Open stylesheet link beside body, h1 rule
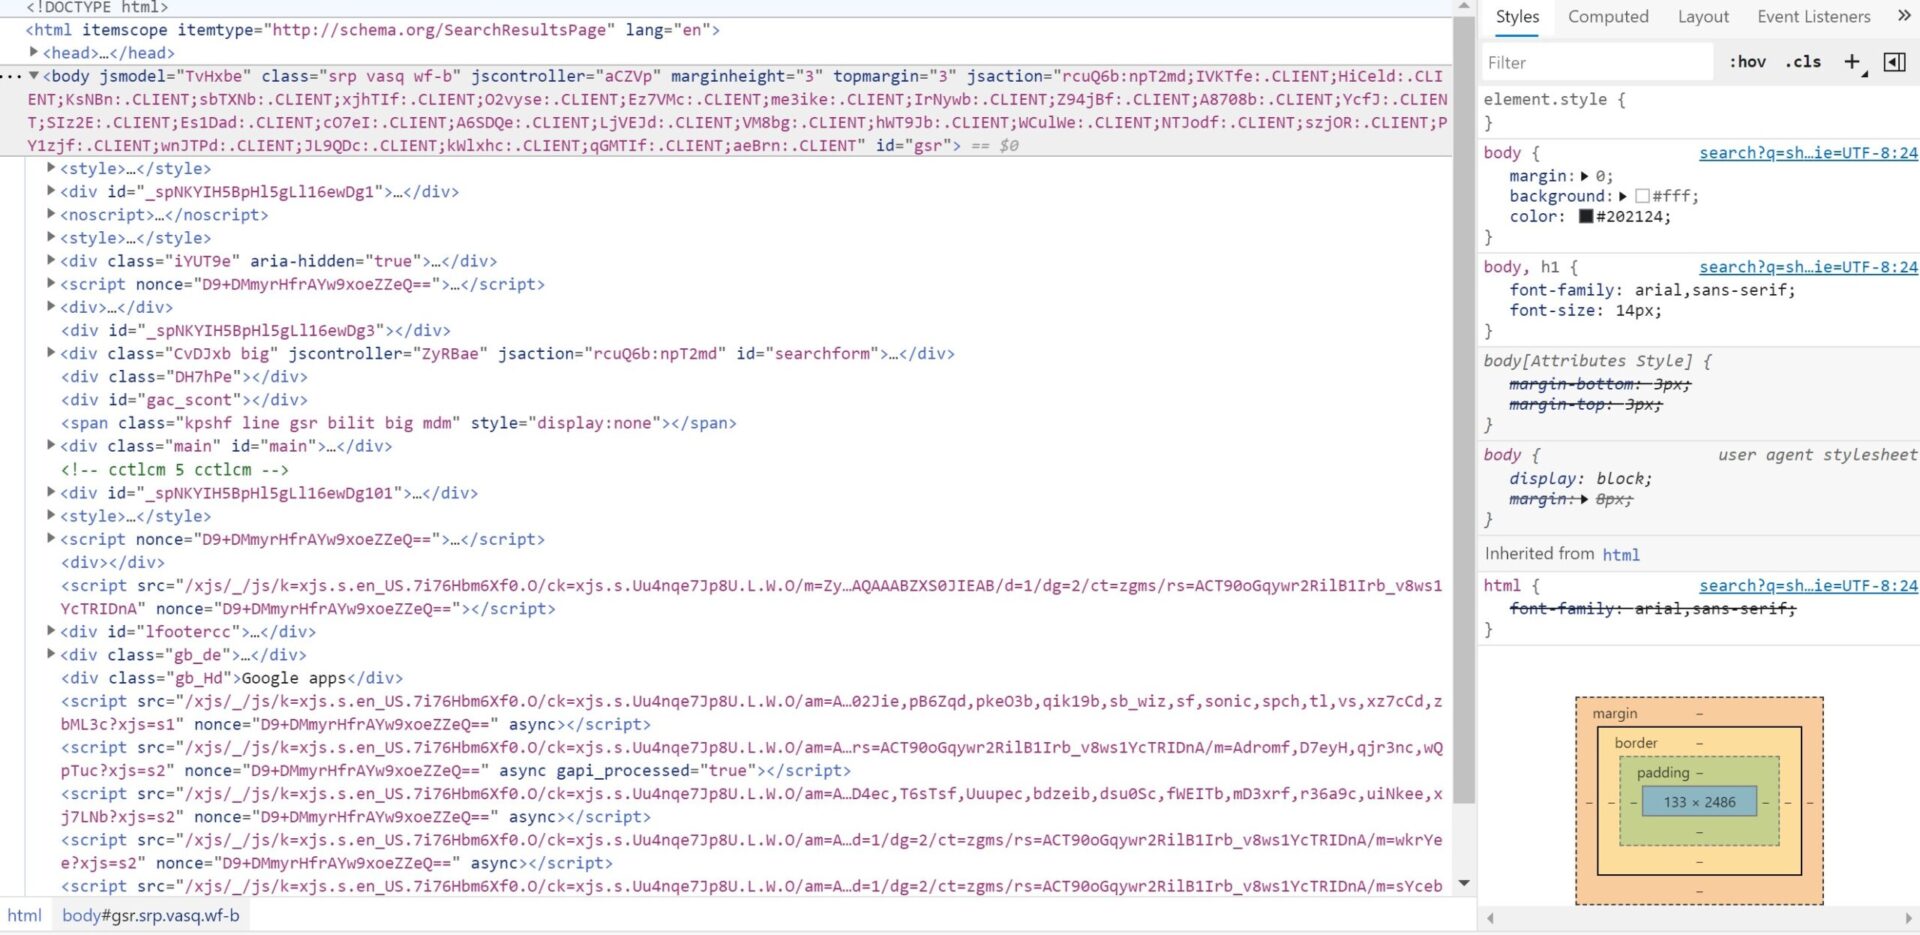The image size is (1920, 935). click(1808, 267)
